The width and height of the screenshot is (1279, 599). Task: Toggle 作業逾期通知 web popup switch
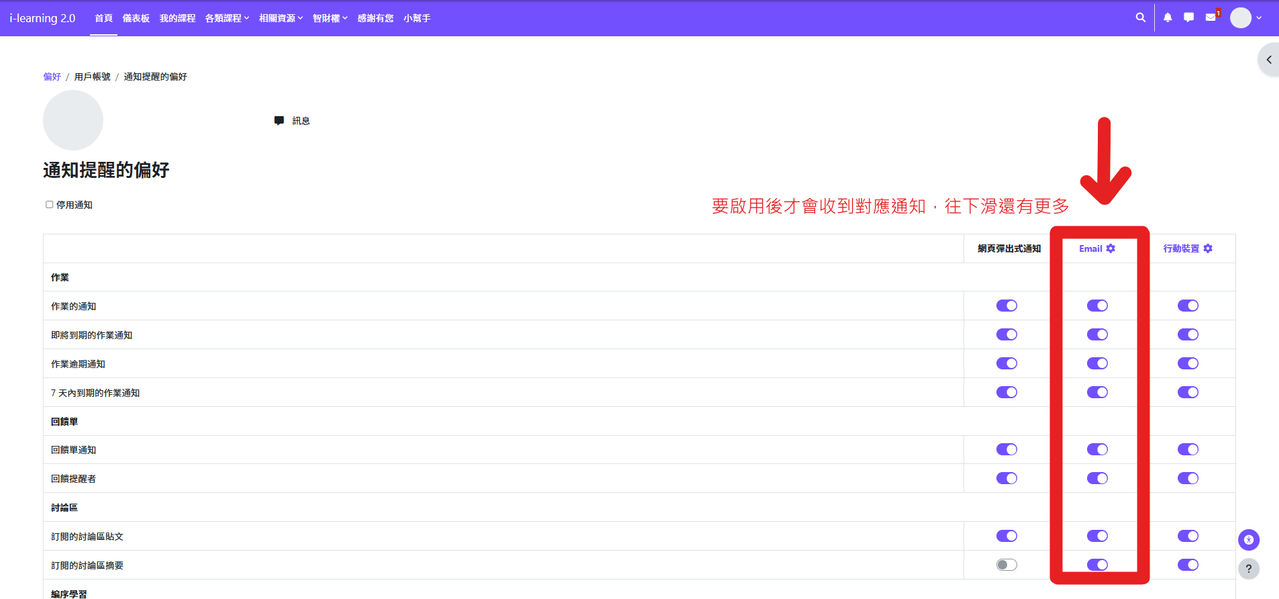click(x=1006, y=364)
